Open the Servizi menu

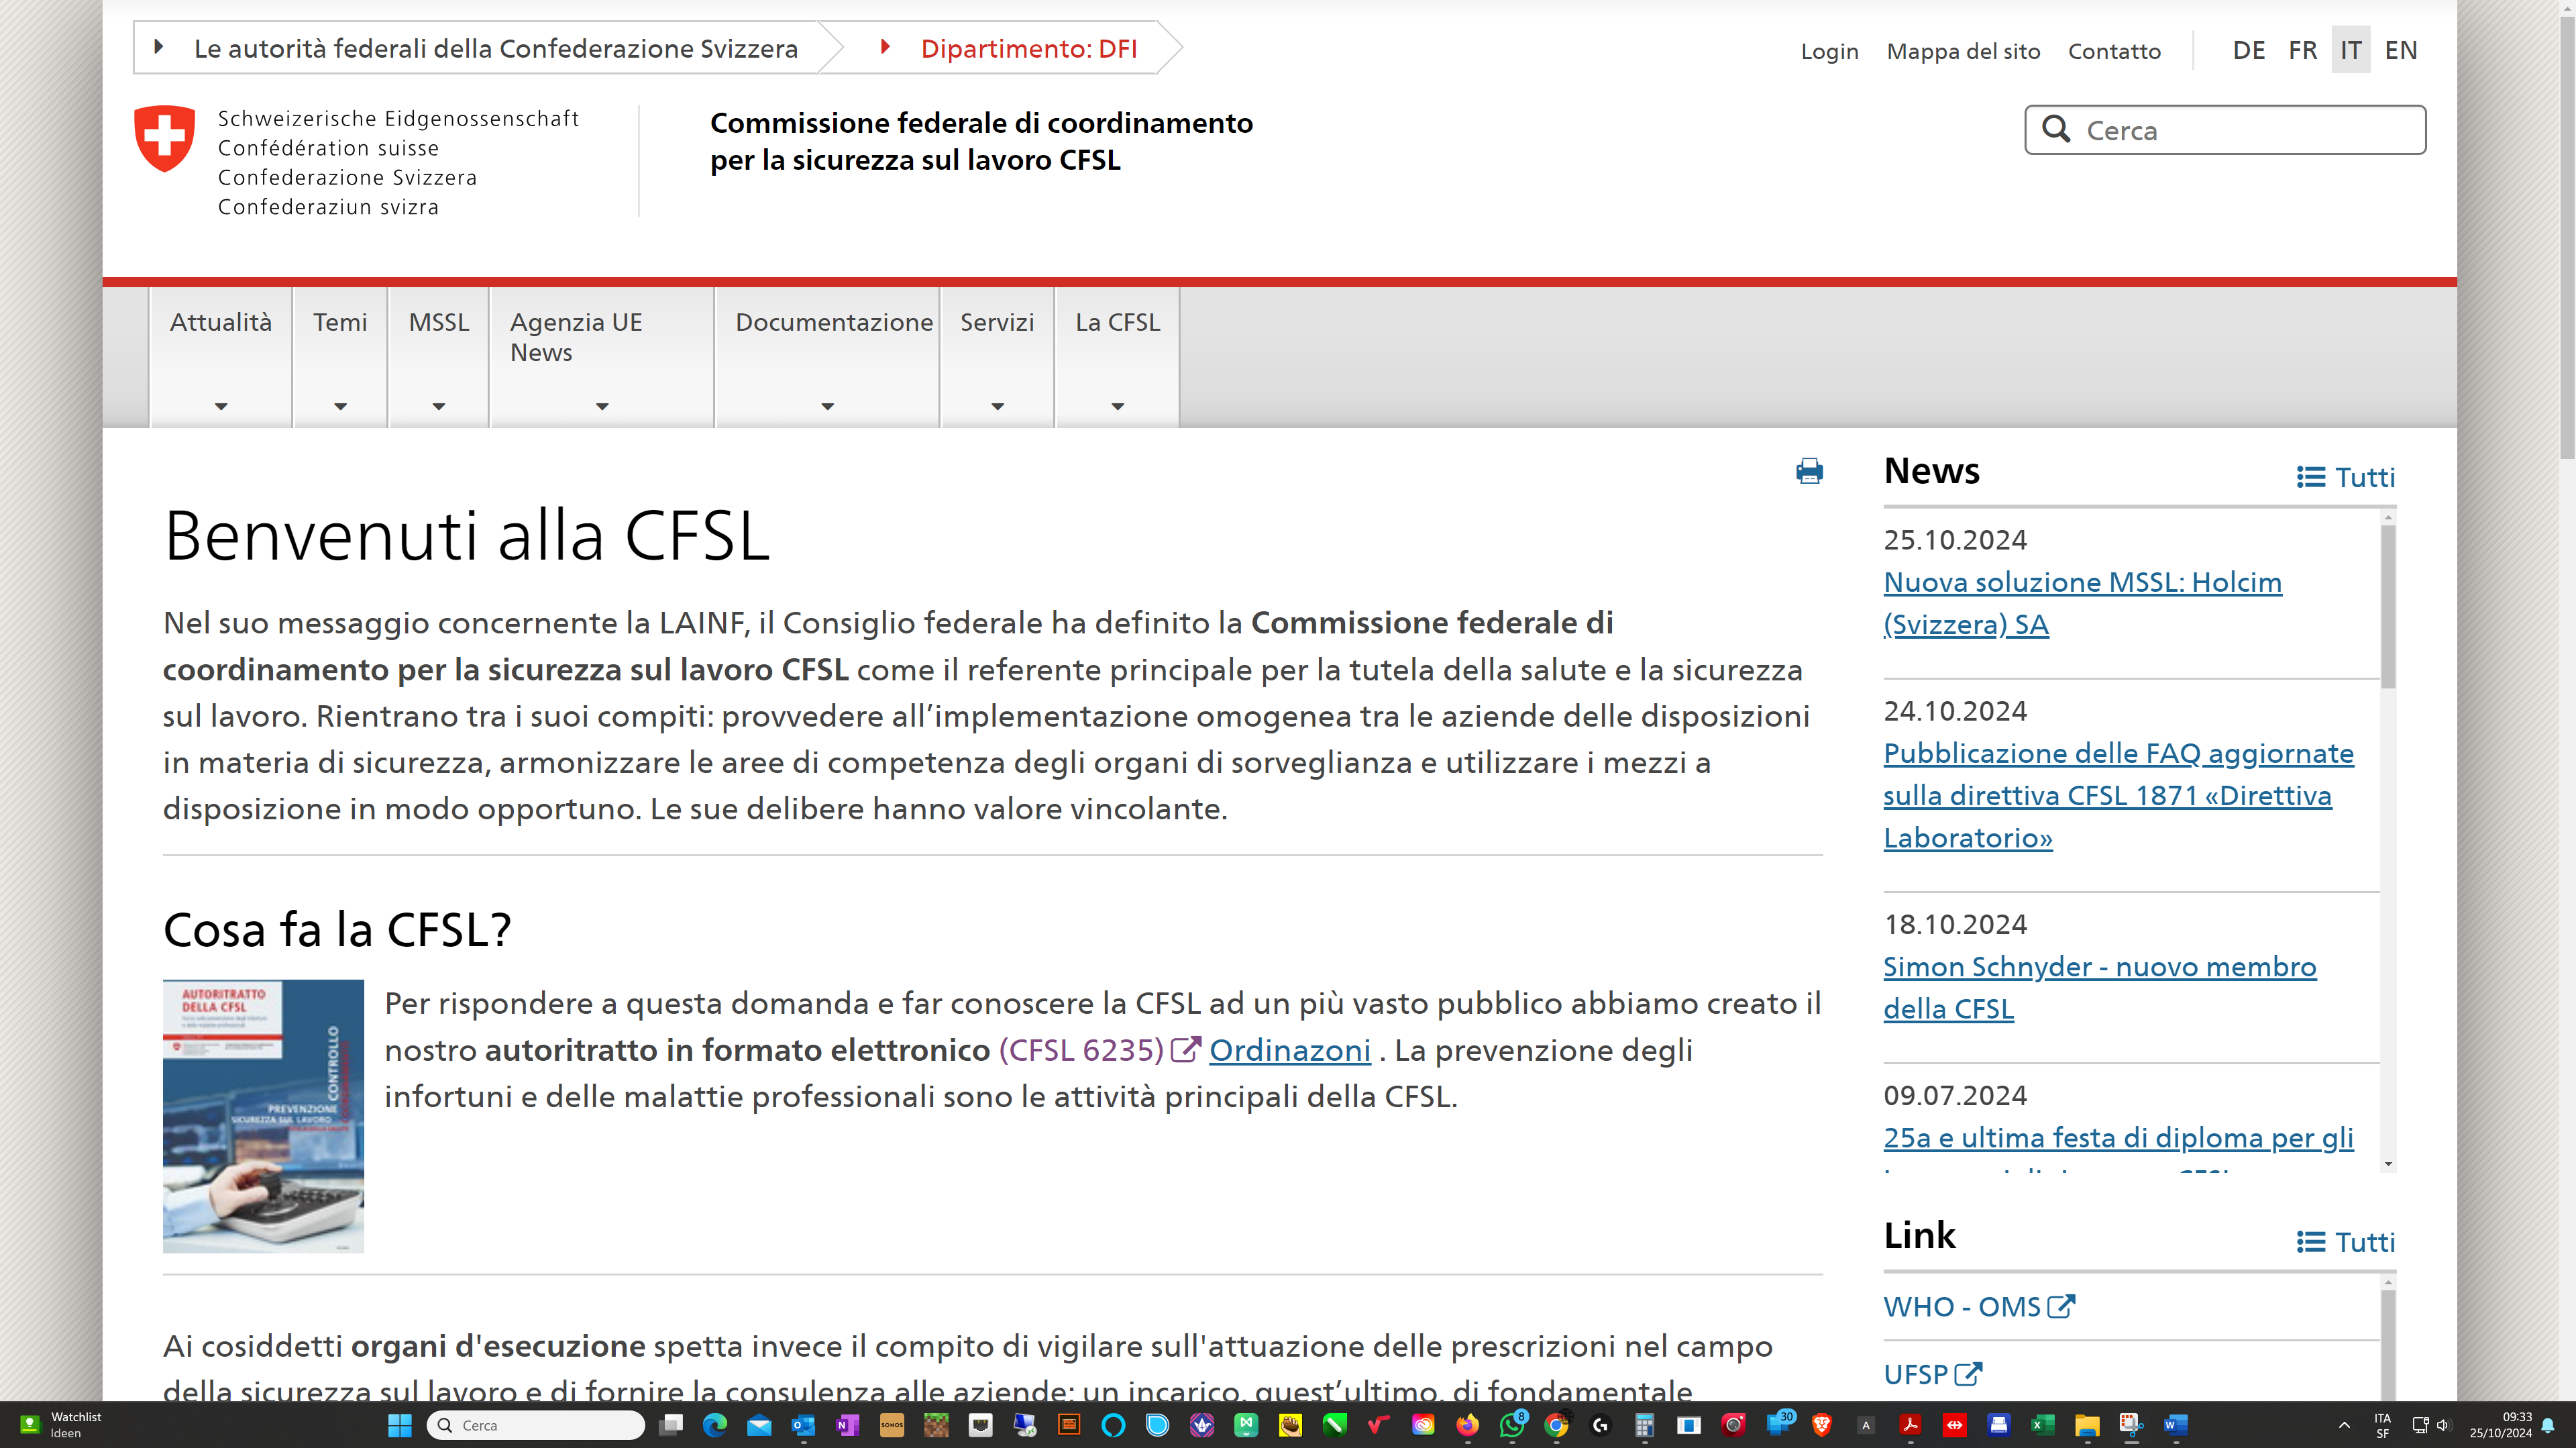(997, 322)
